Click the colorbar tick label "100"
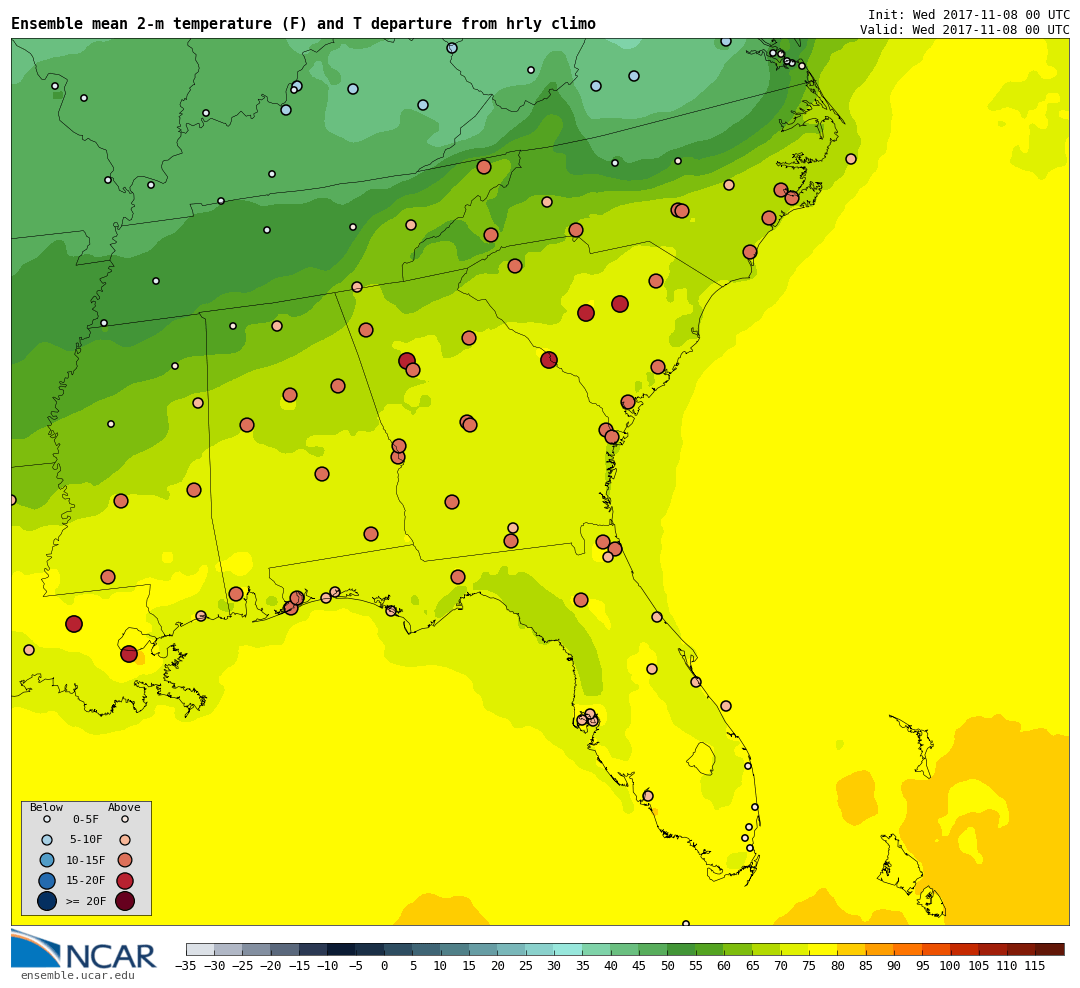 (950, 966)
